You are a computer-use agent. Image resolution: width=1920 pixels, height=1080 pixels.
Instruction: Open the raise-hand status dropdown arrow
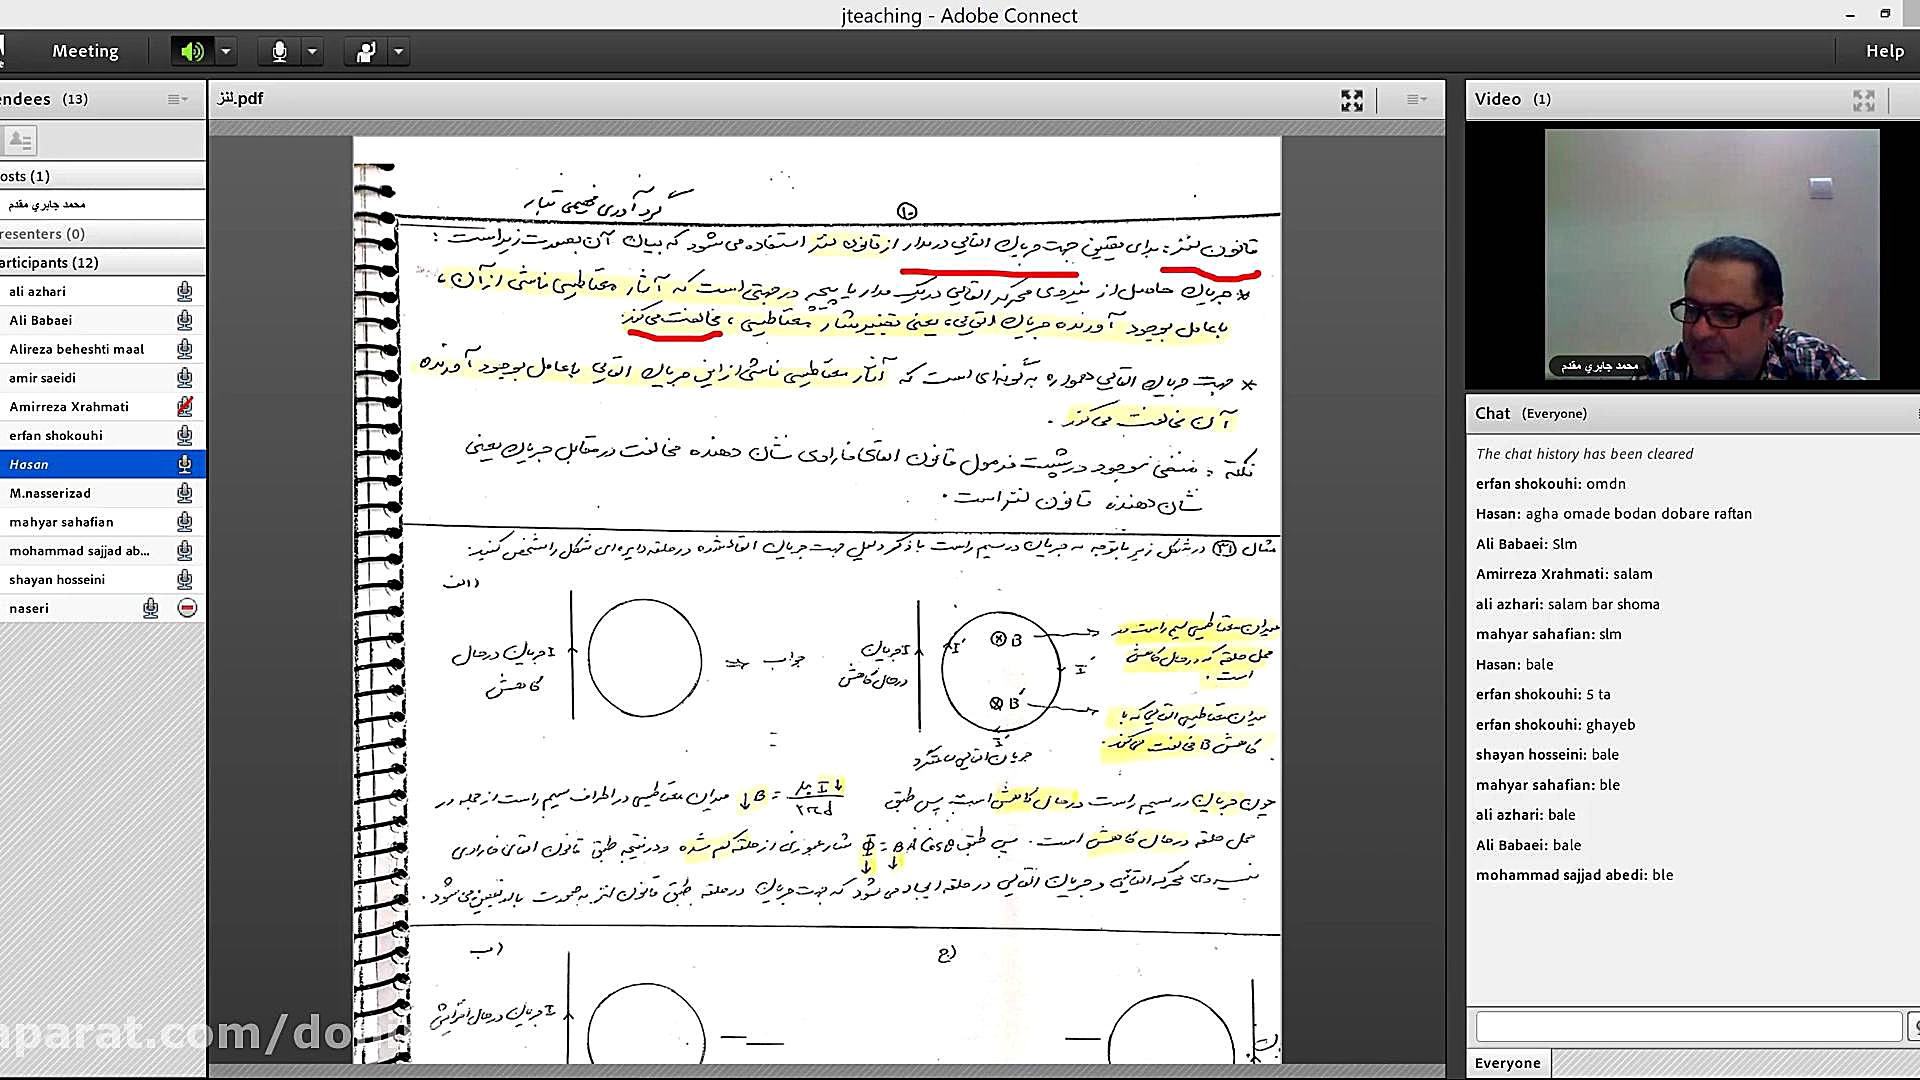coord(399,51)
